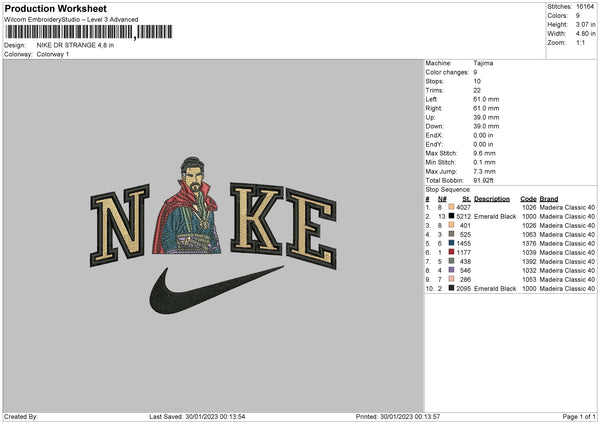Select the embroidered letter K in the design
Screen dimensions: 600x424
(256, 219)
